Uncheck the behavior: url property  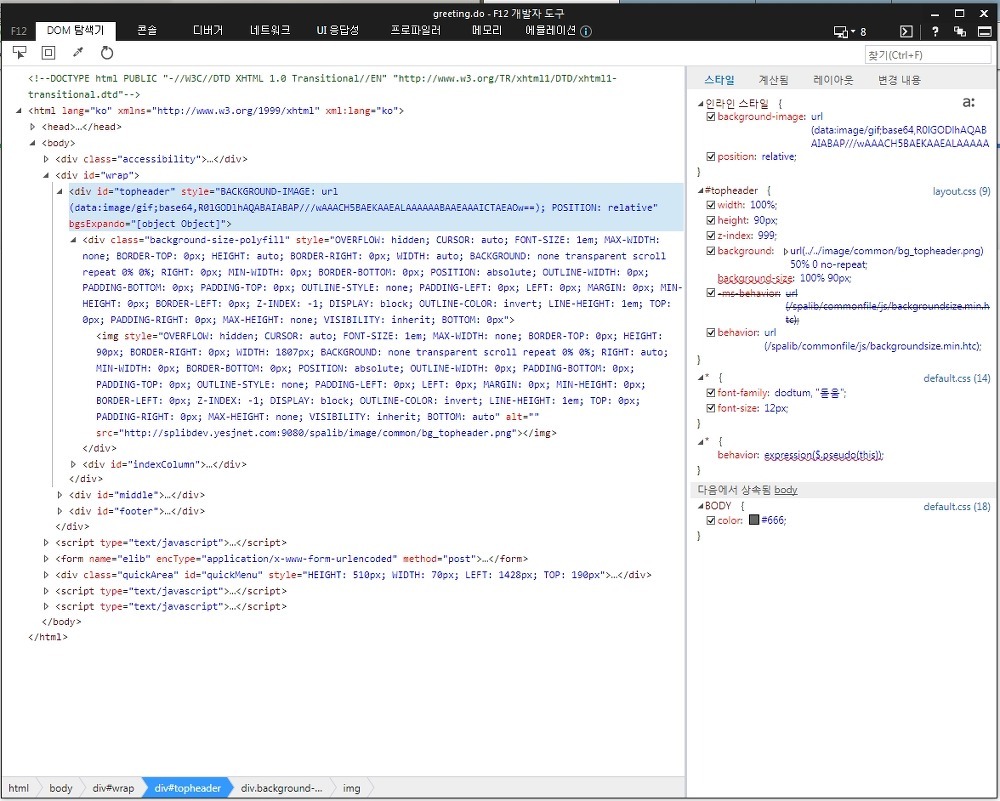[x=710, y=332]
